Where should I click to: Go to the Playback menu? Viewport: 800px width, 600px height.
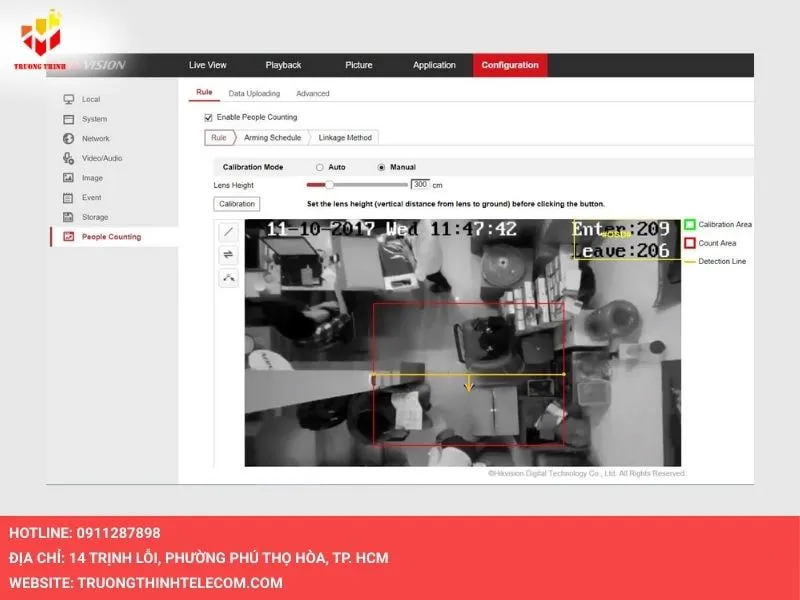[x=283, y=65]
